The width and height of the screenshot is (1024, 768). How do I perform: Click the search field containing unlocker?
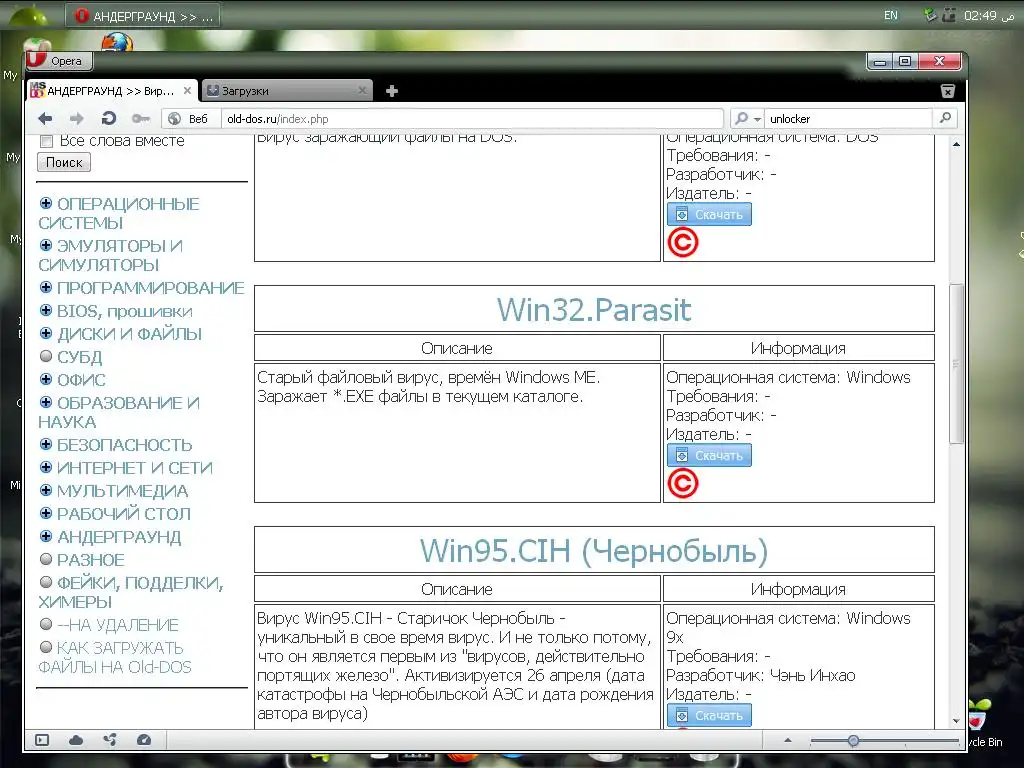[x=849, y=118]
